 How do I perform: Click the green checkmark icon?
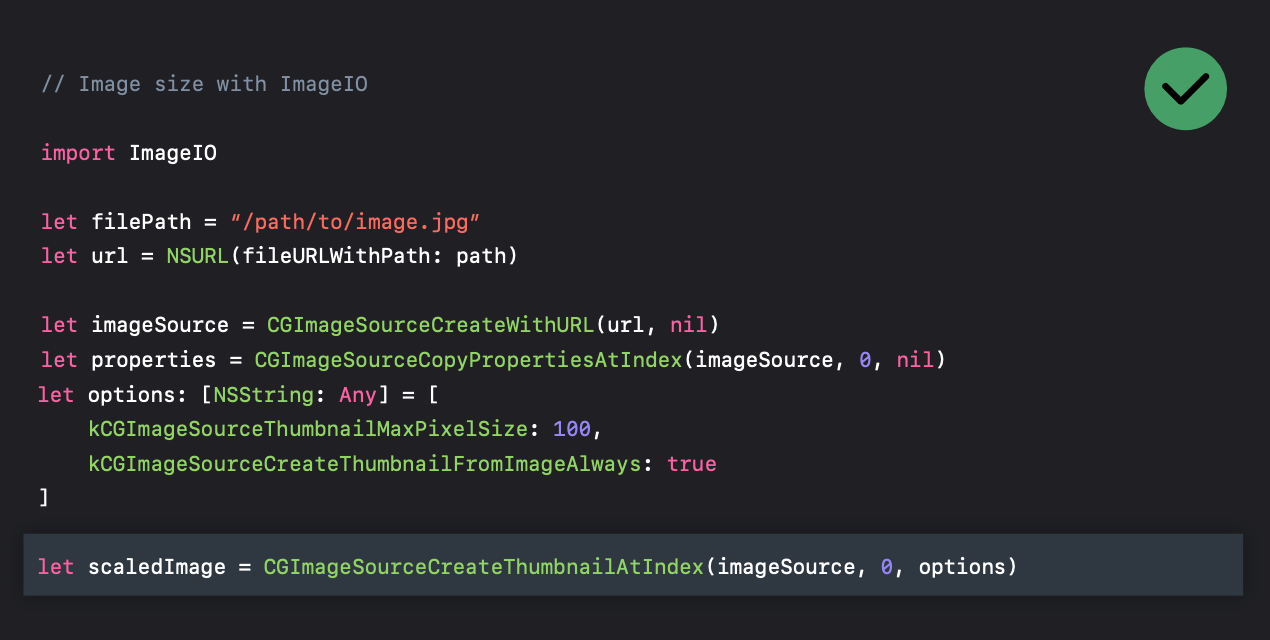coord(1185,89)
